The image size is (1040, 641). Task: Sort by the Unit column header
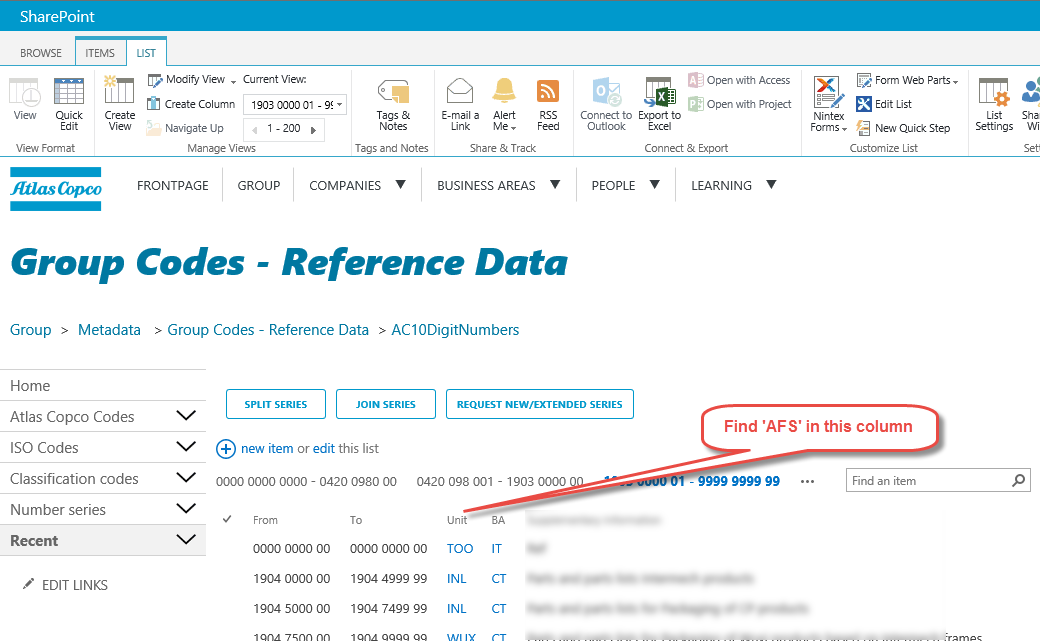(457, 520)
